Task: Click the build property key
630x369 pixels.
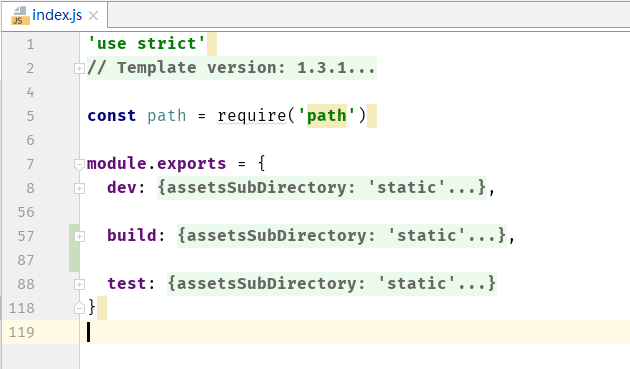Action: click(132, 236)
